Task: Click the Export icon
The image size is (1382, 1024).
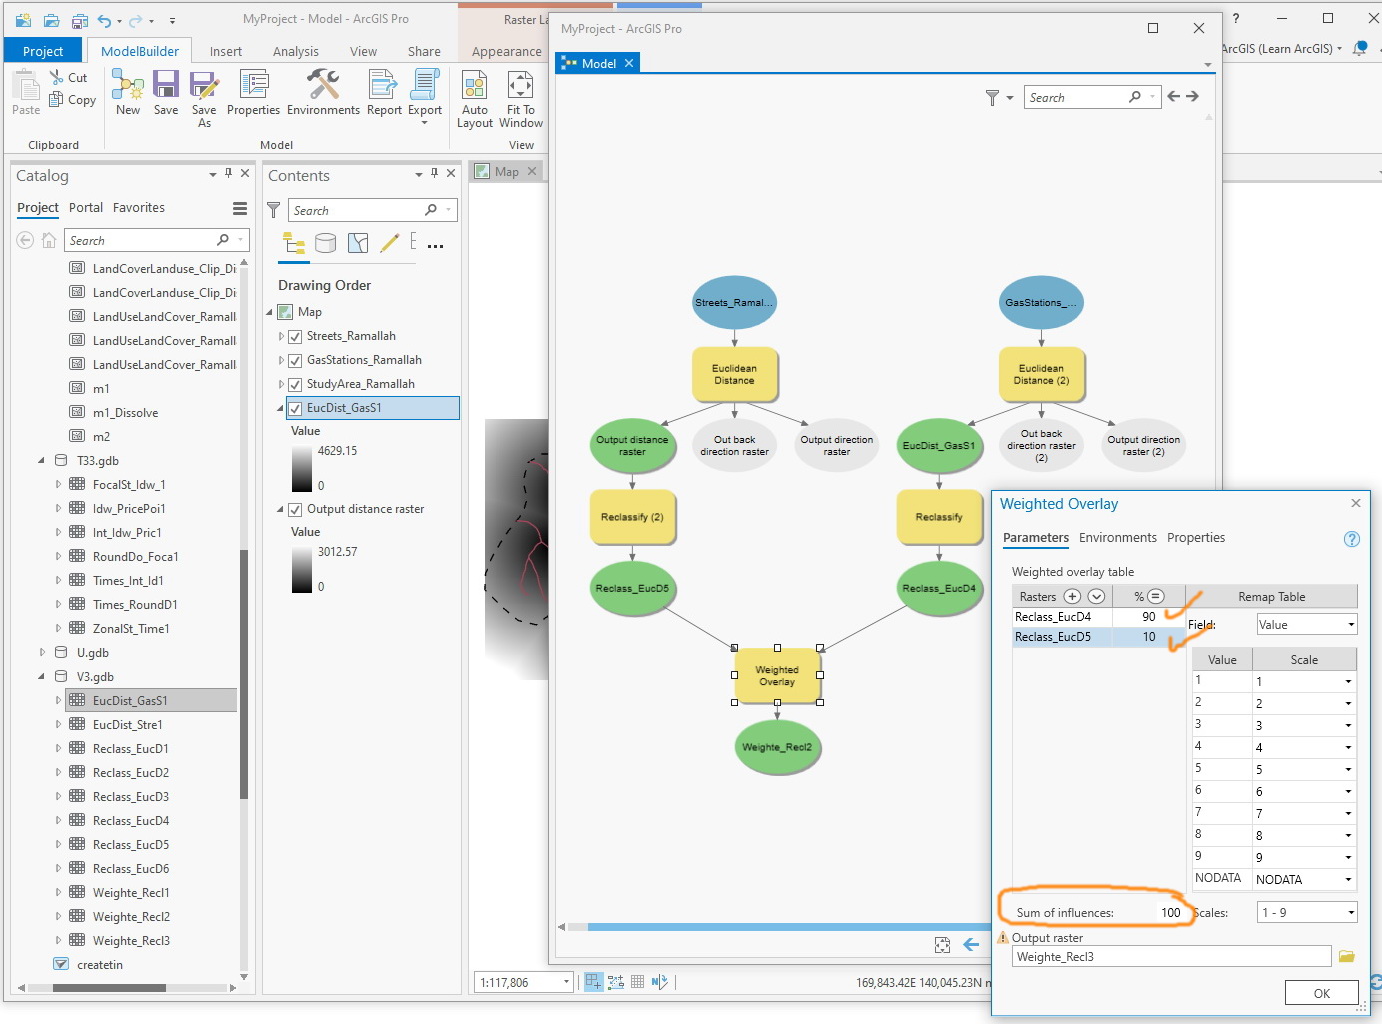Action: 425,85
